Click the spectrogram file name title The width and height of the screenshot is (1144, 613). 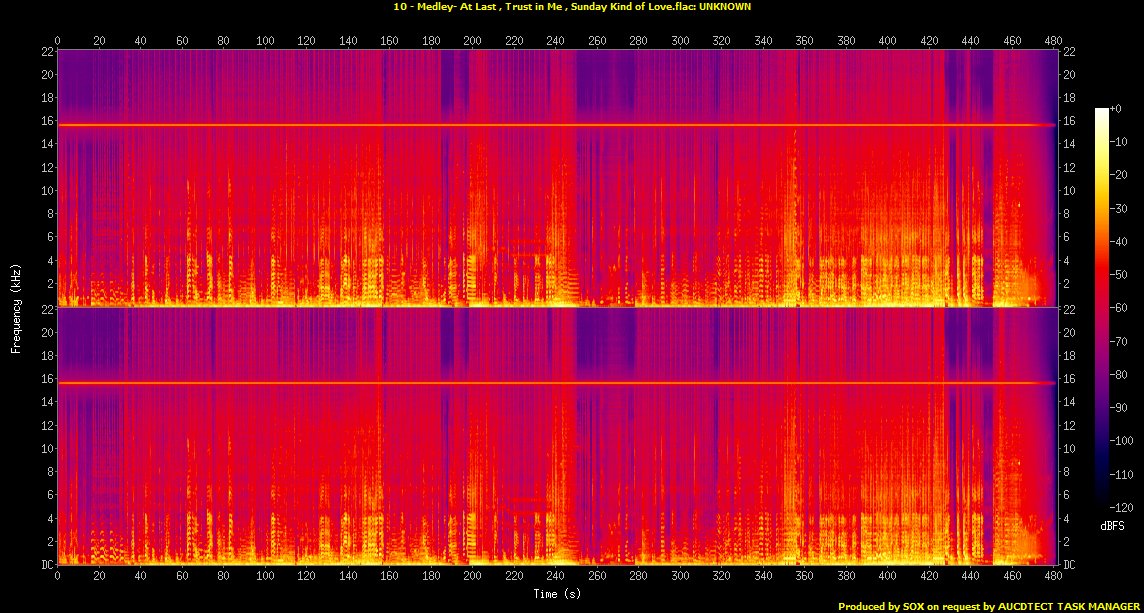(573, 7)
